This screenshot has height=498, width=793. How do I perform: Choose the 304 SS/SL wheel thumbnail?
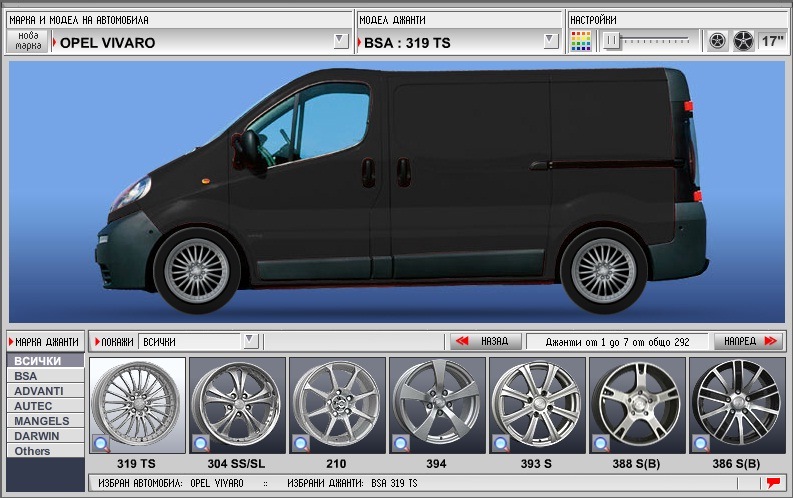pos(237,405)
